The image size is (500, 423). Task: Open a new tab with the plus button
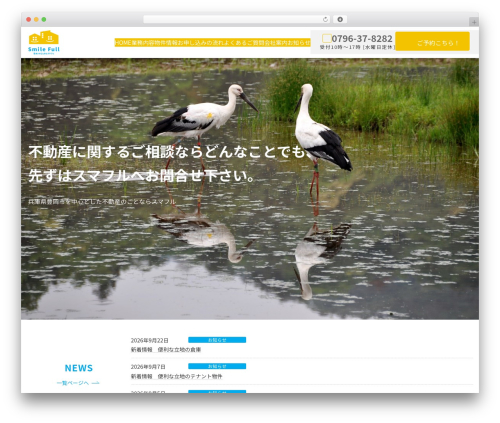point(474,22)
